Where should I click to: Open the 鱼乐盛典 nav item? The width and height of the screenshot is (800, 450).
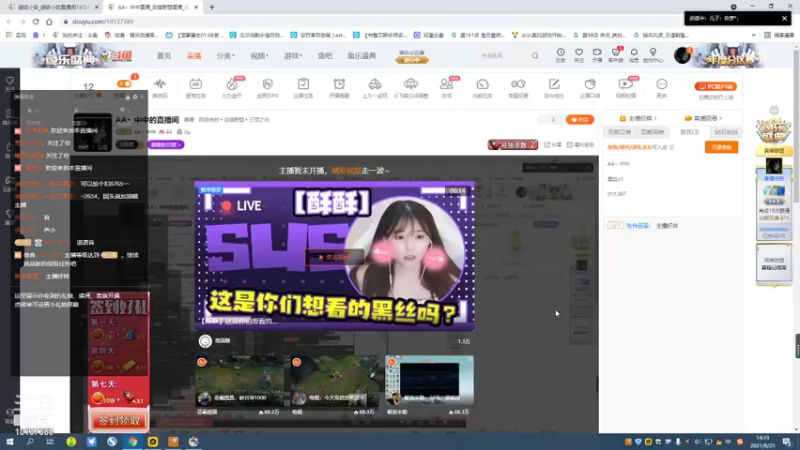pyautogui.click(x=362, y=56)
